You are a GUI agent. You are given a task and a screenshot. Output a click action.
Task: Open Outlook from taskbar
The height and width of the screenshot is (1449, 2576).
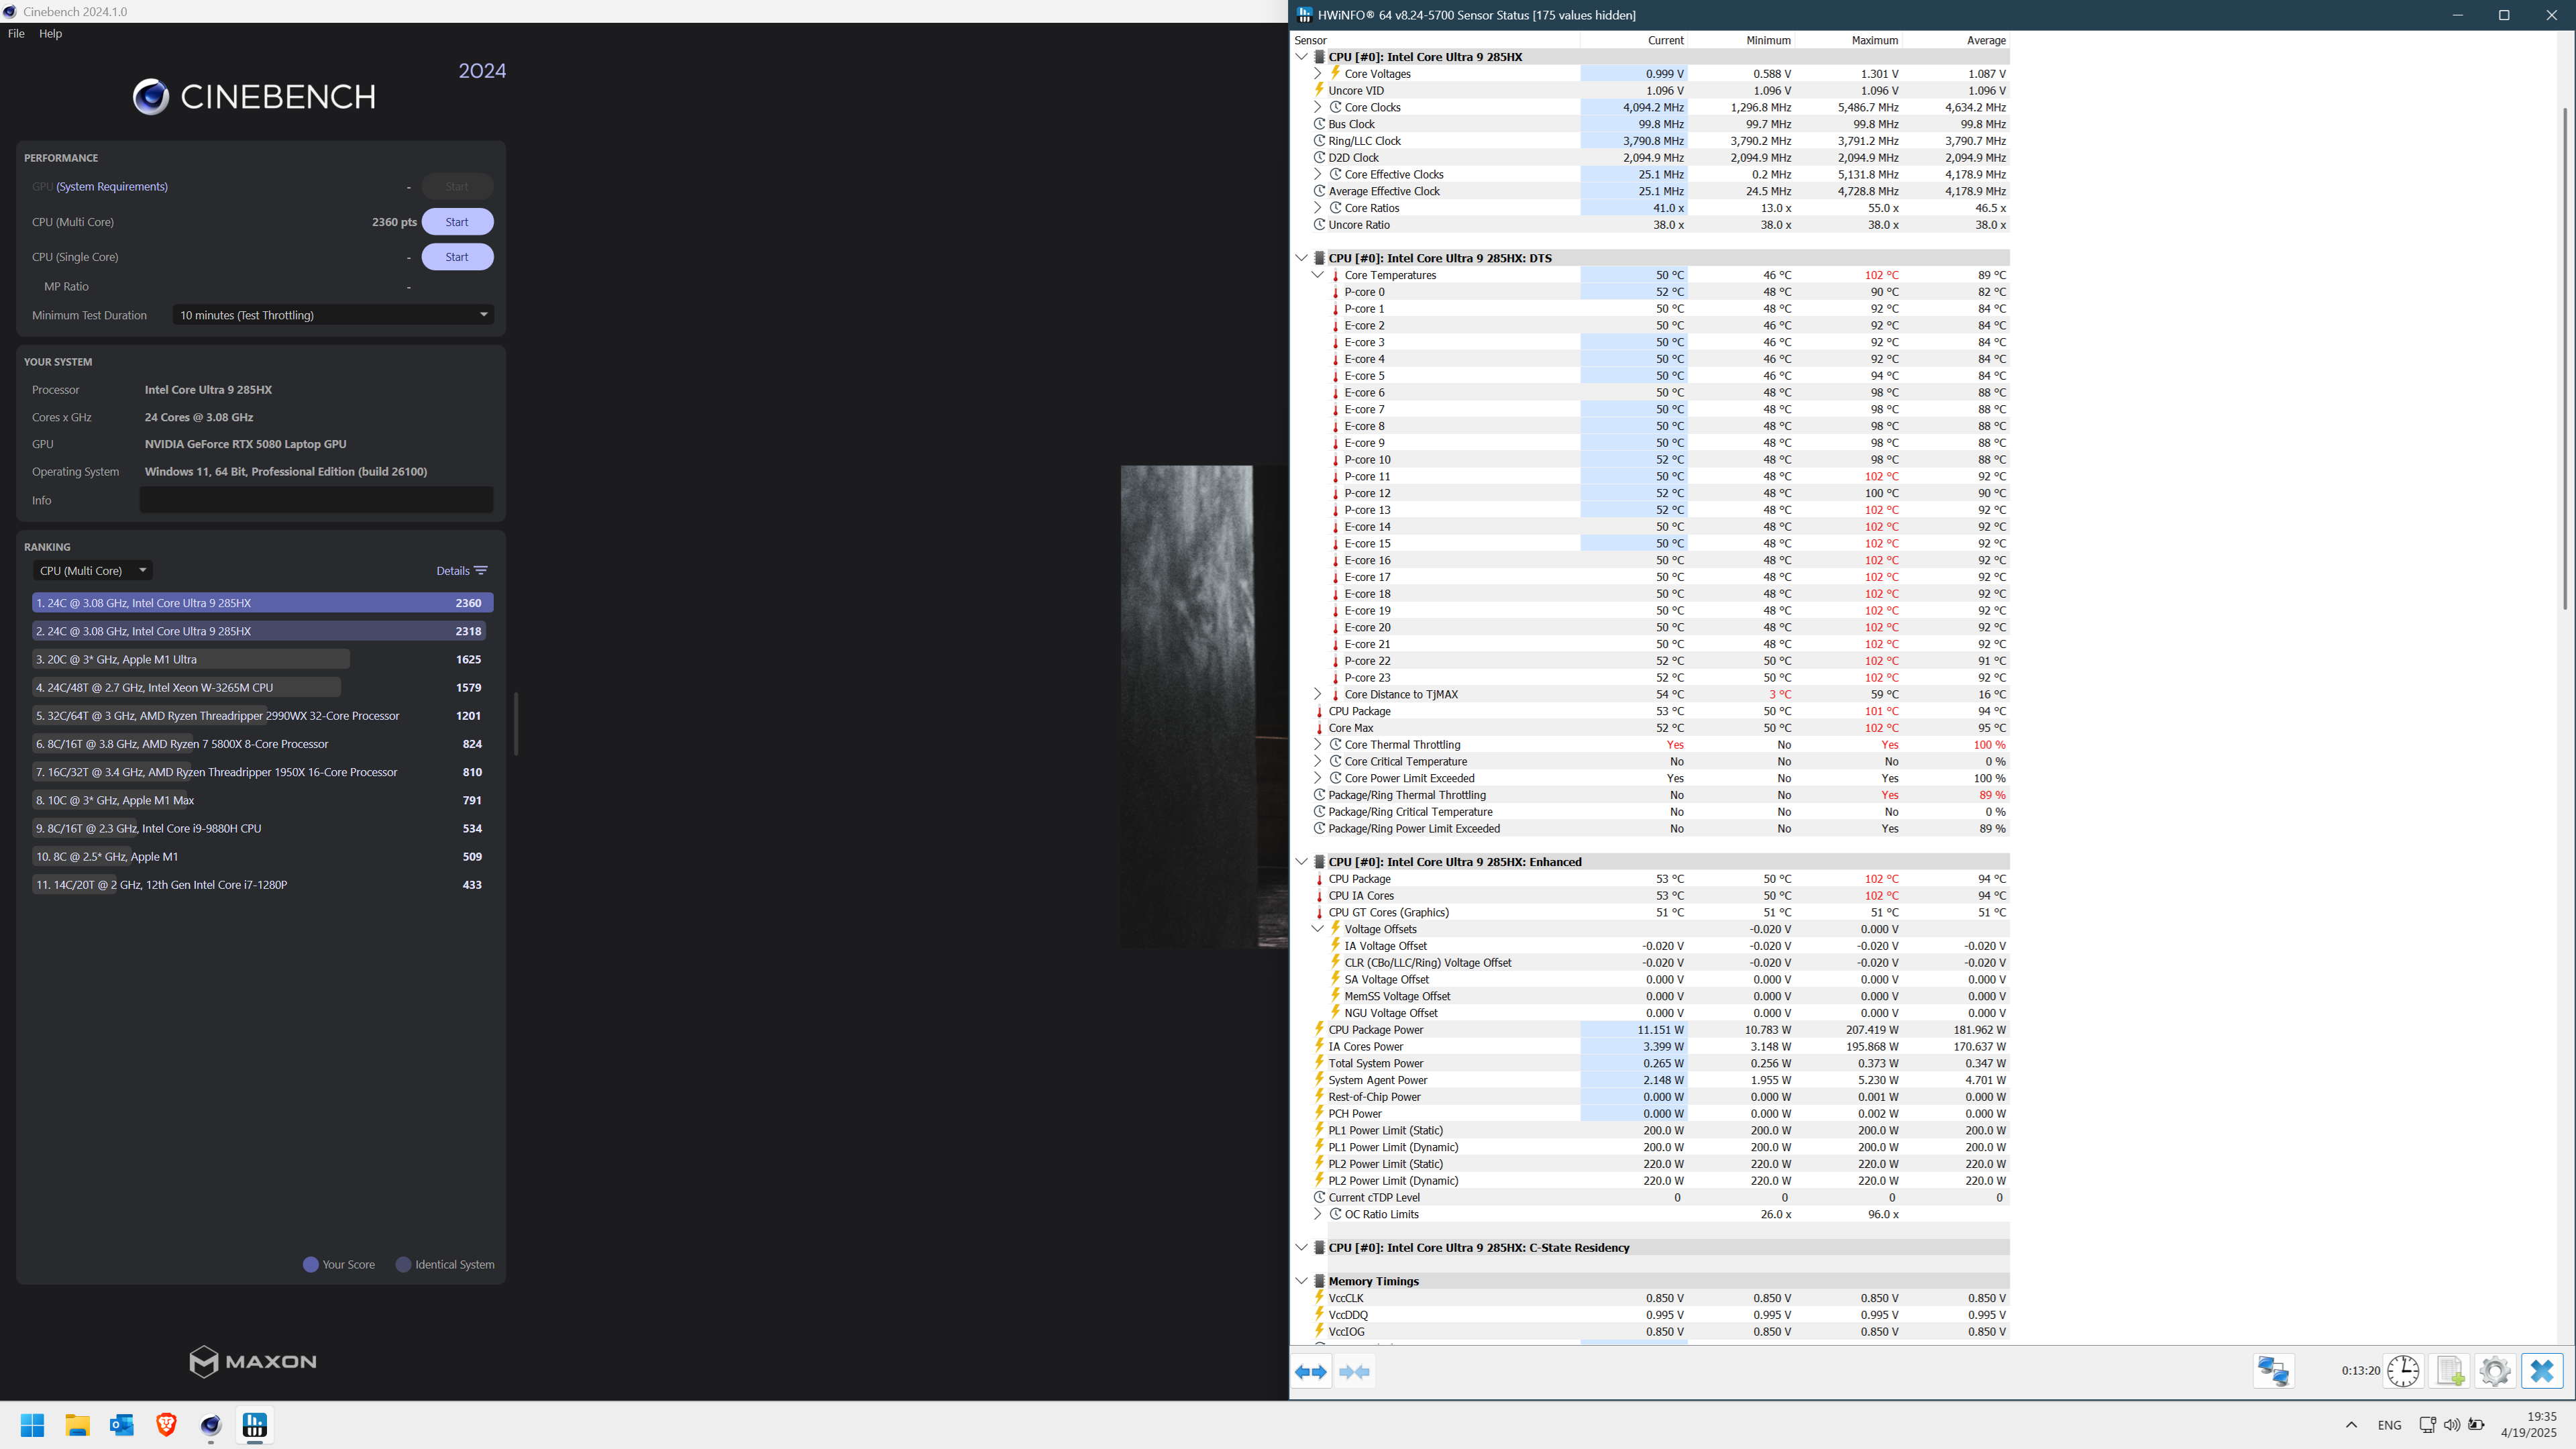[122, 1425]
